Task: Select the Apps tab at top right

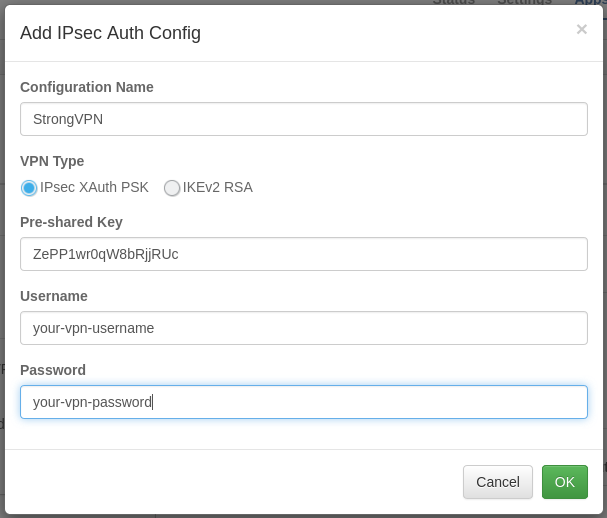Action: coord(590,2)
